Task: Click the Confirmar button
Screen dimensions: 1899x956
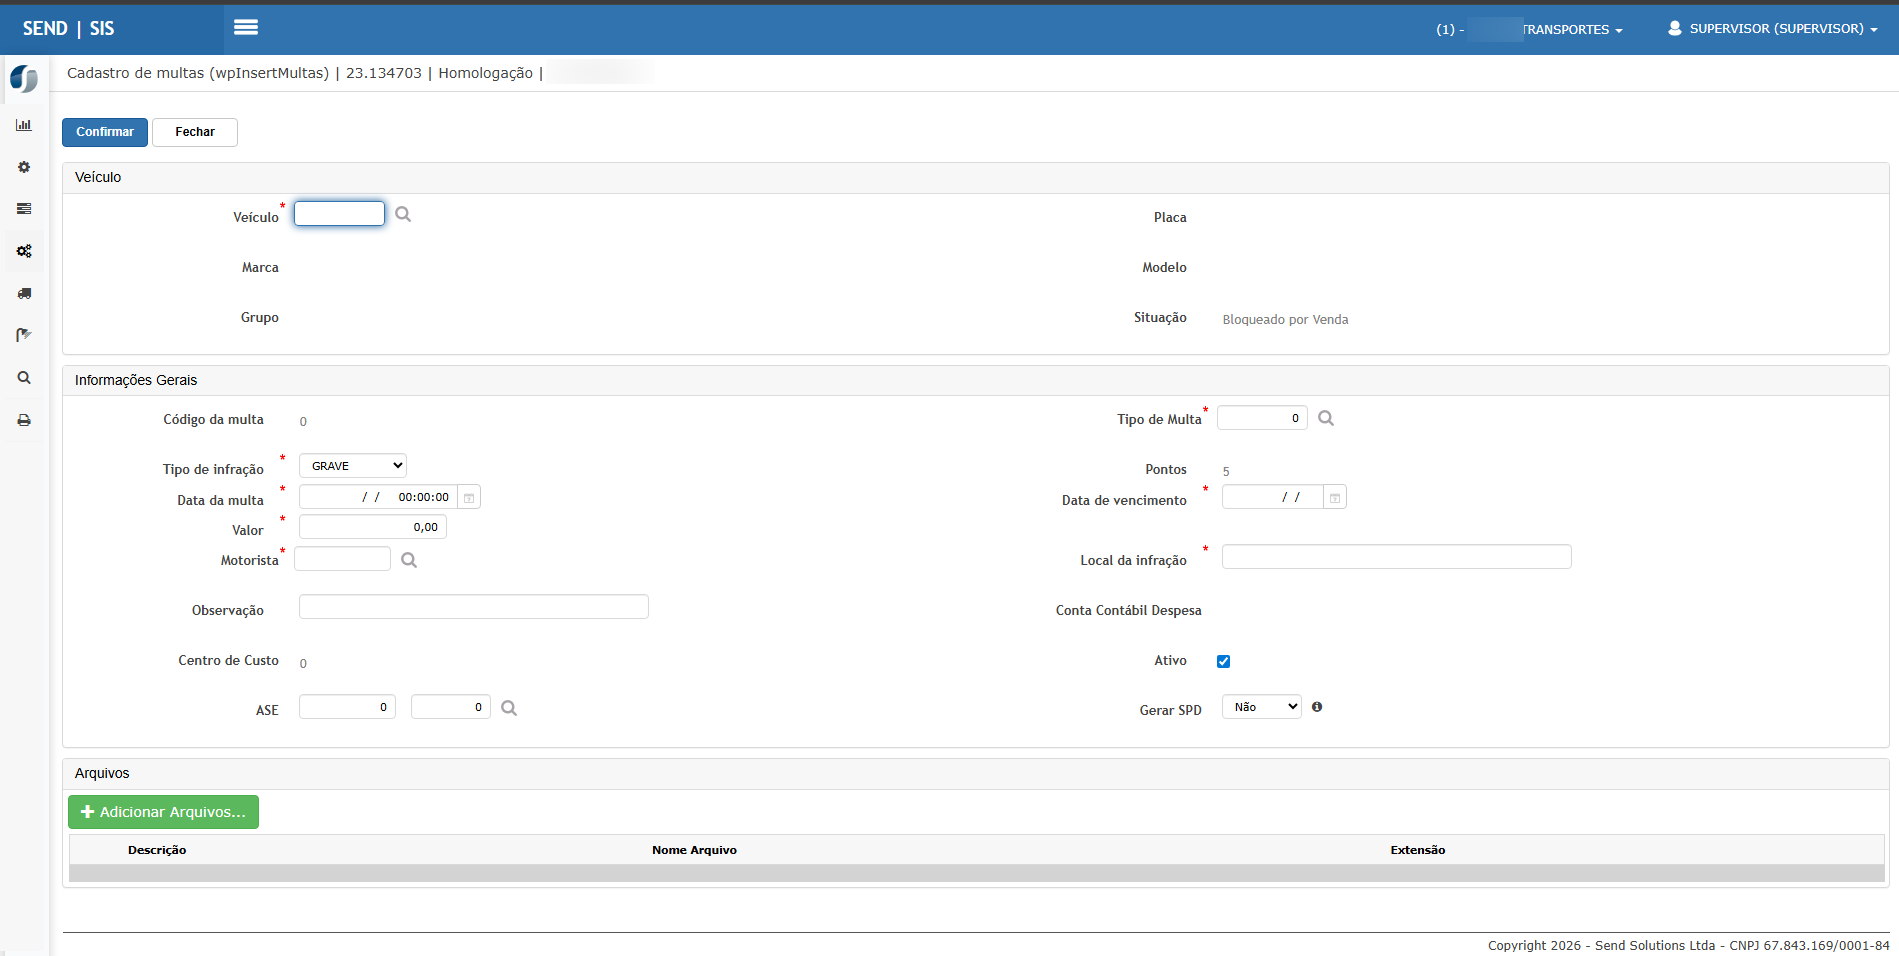Action: coord(105,132)
